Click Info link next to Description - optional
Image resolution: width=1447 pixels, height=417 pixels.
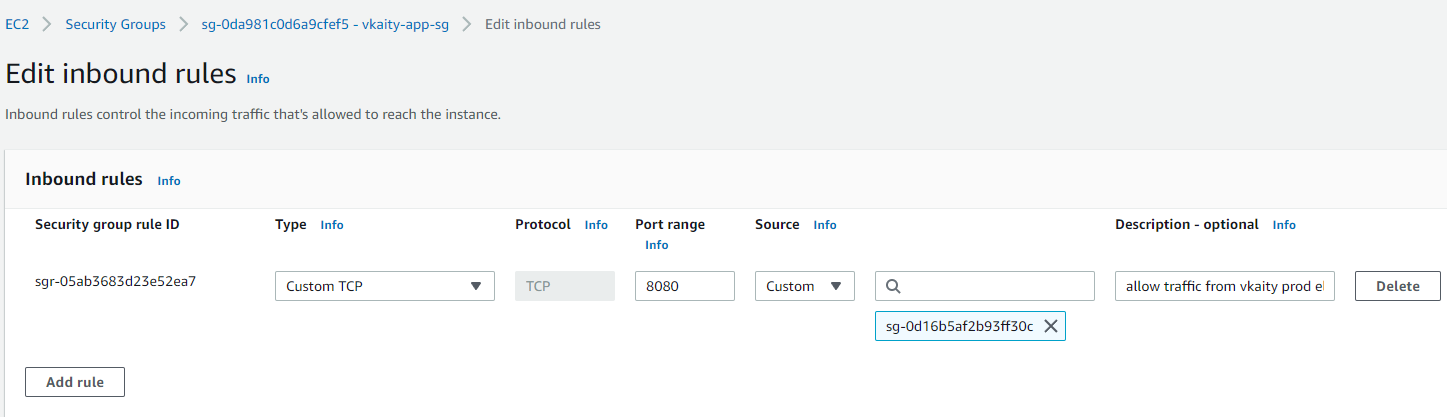(x=1284, y=225)
